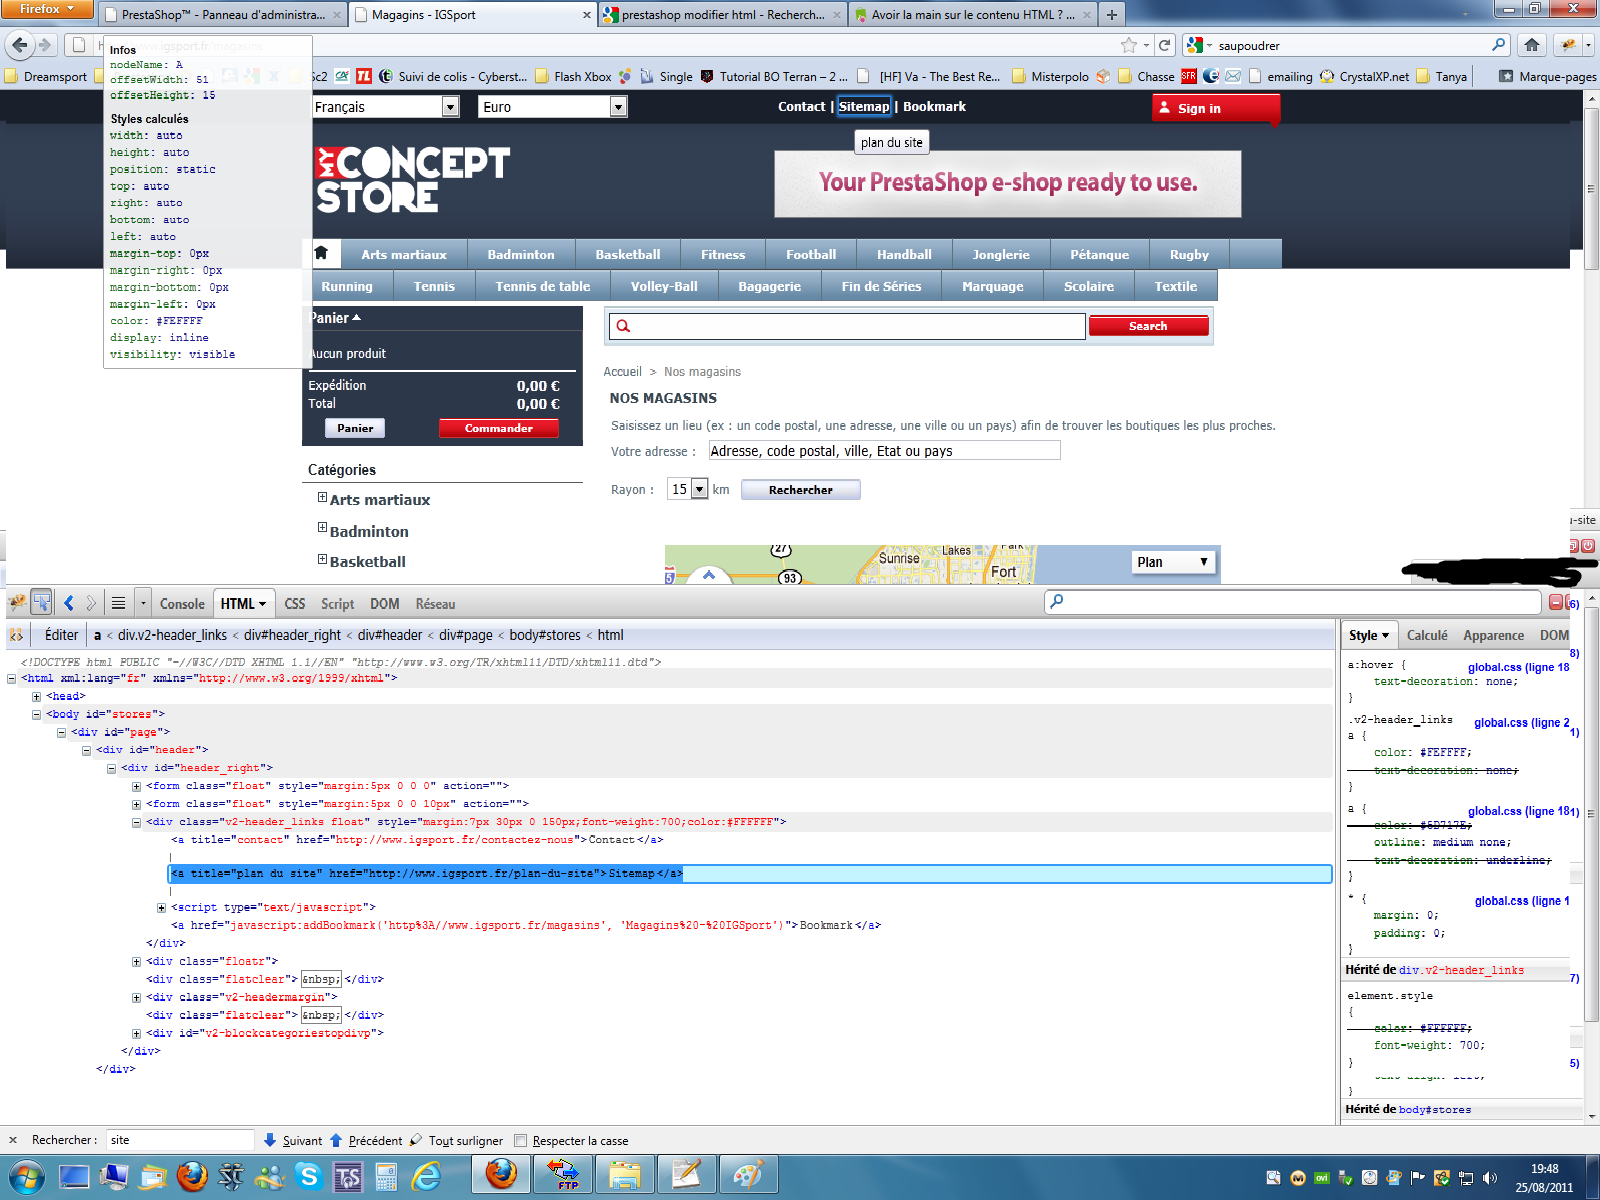Open the Fin de Séries menu item
Image resolution: width=1600 pixels, height=1200 pixels.
[881, 286]
